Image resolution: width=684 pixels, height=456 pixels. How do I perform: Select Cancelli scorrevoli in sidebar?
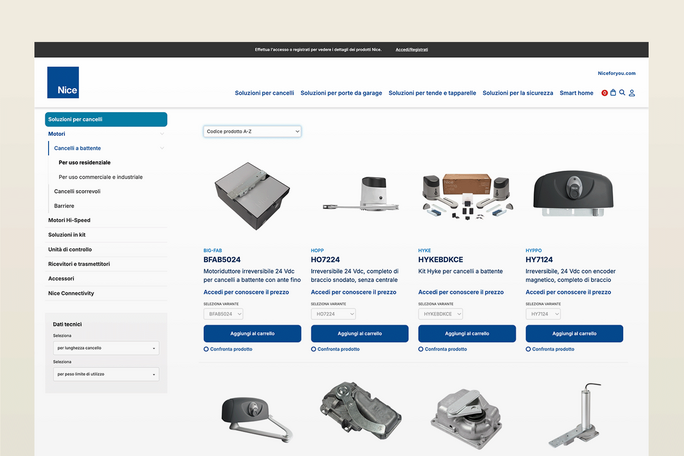(77, 190)
